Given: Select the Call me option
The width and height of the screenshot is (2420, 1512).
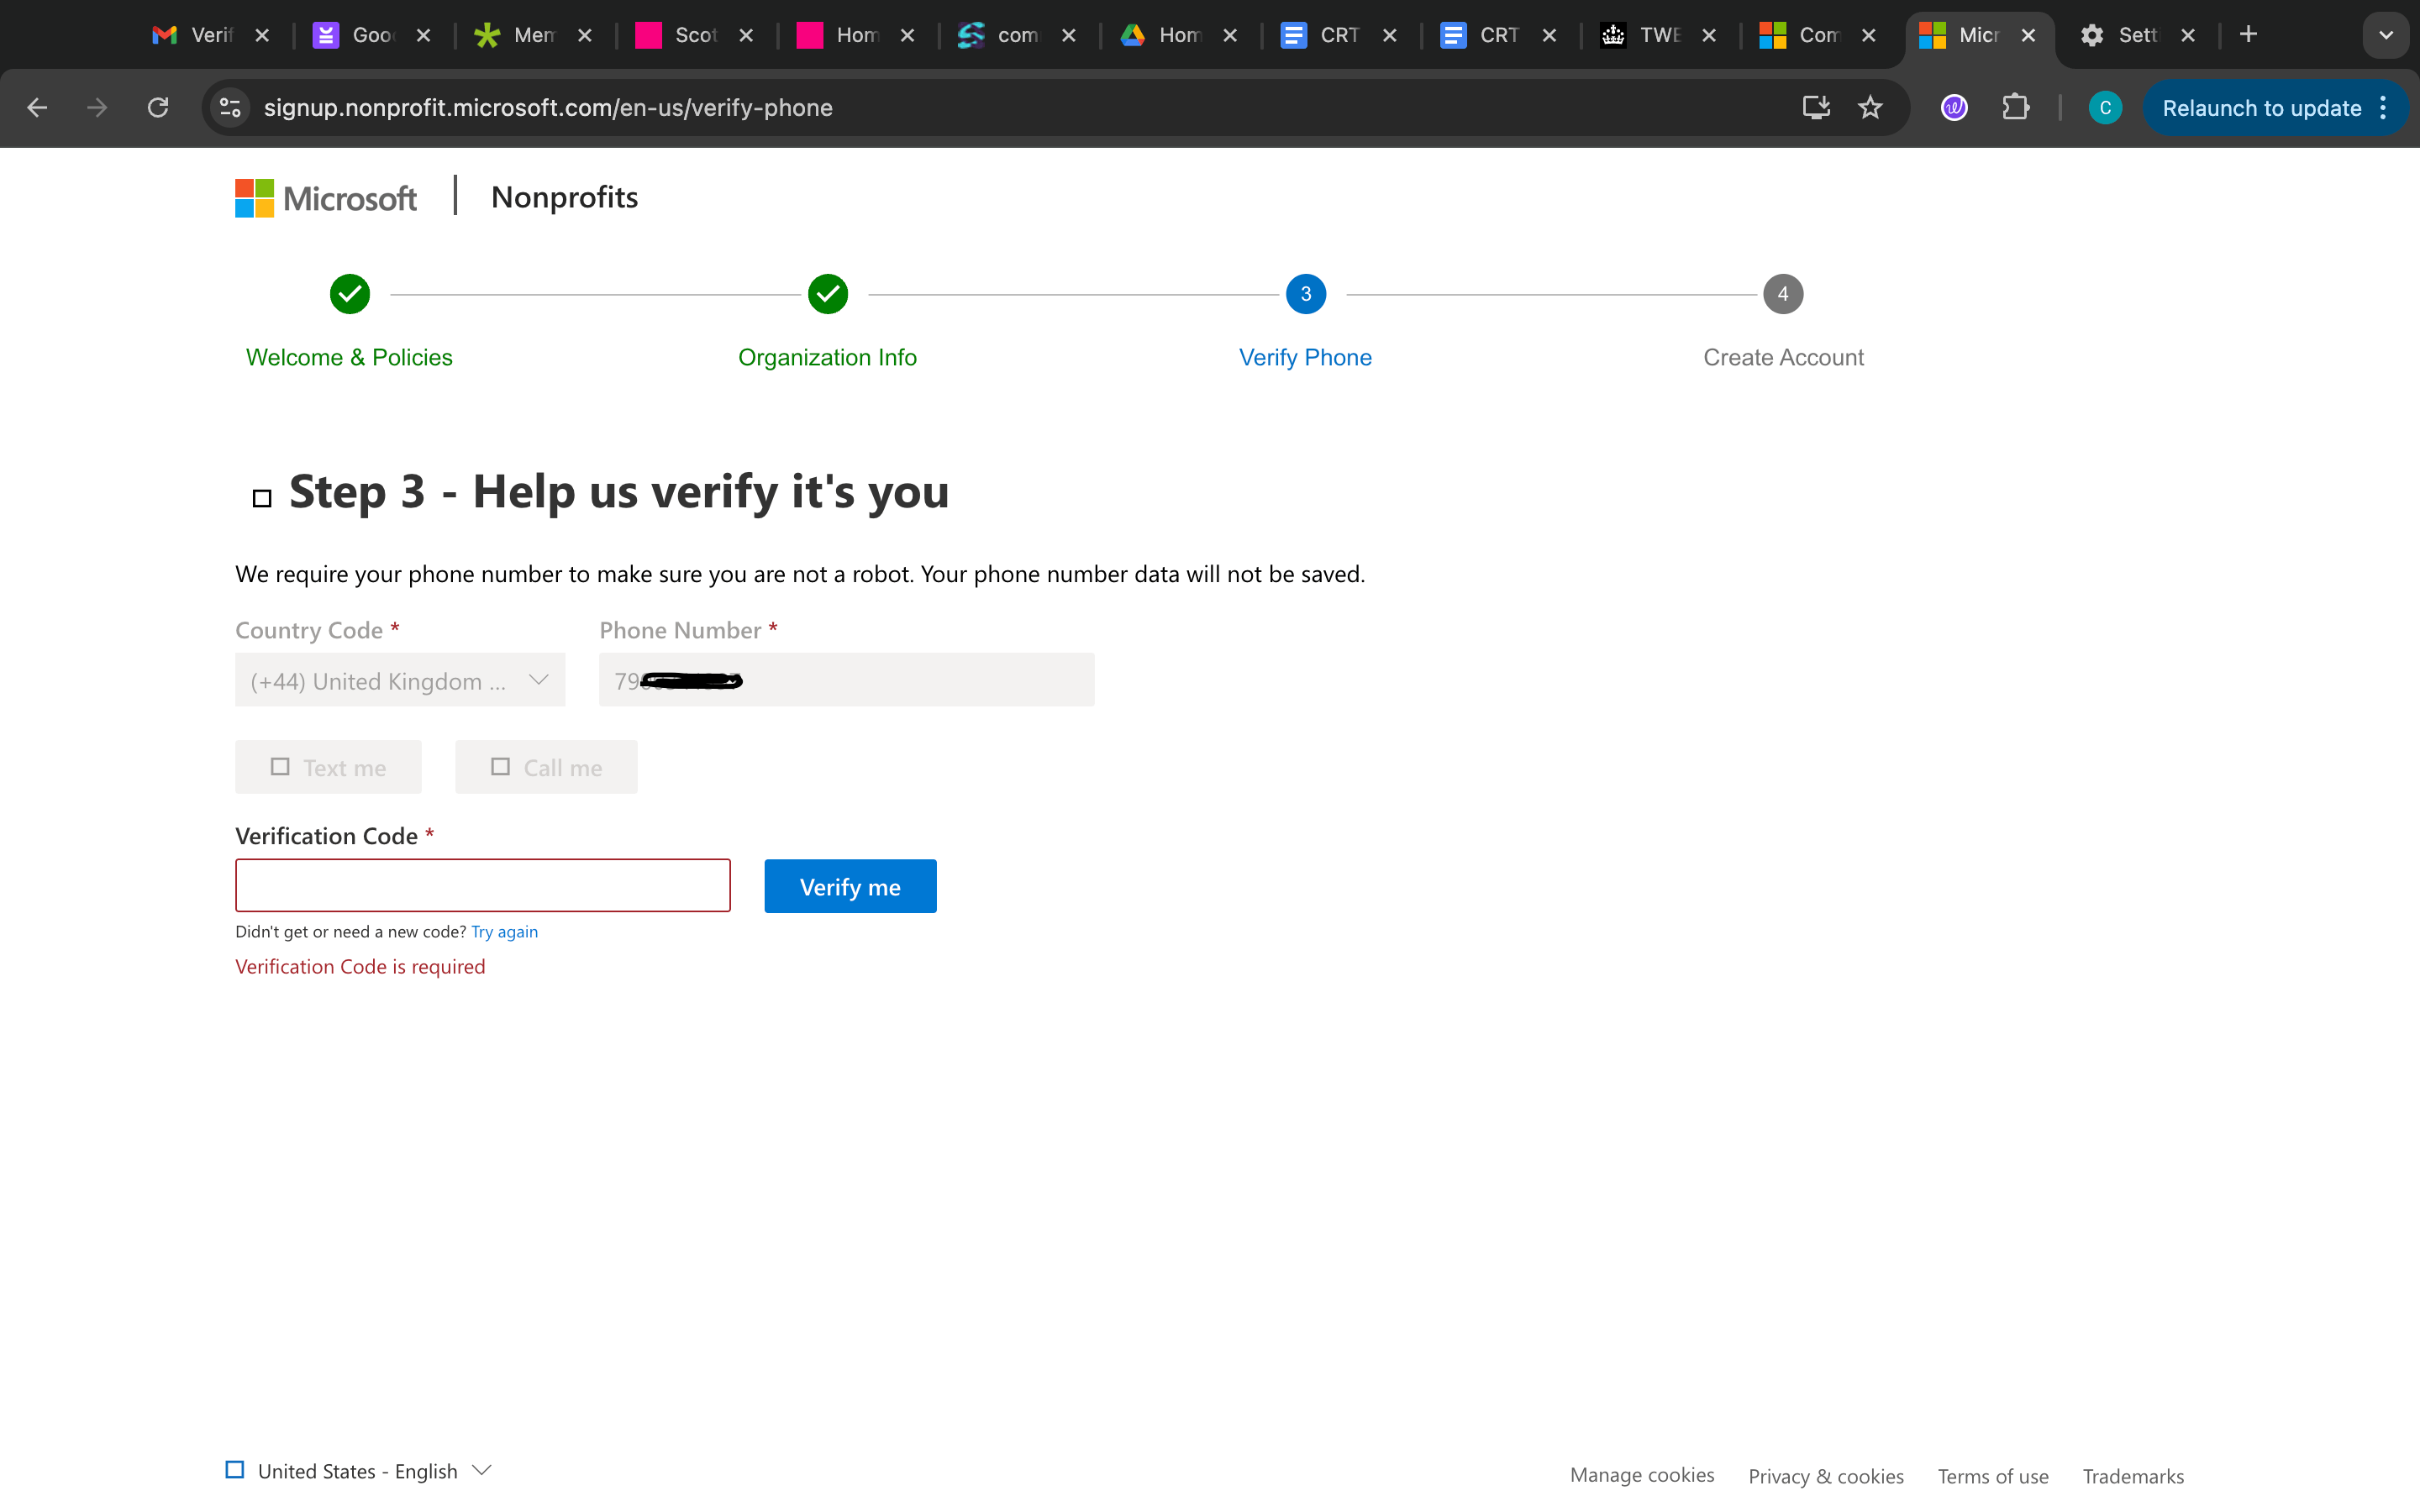Looking at the screenshot, I should tap(546, 766).
